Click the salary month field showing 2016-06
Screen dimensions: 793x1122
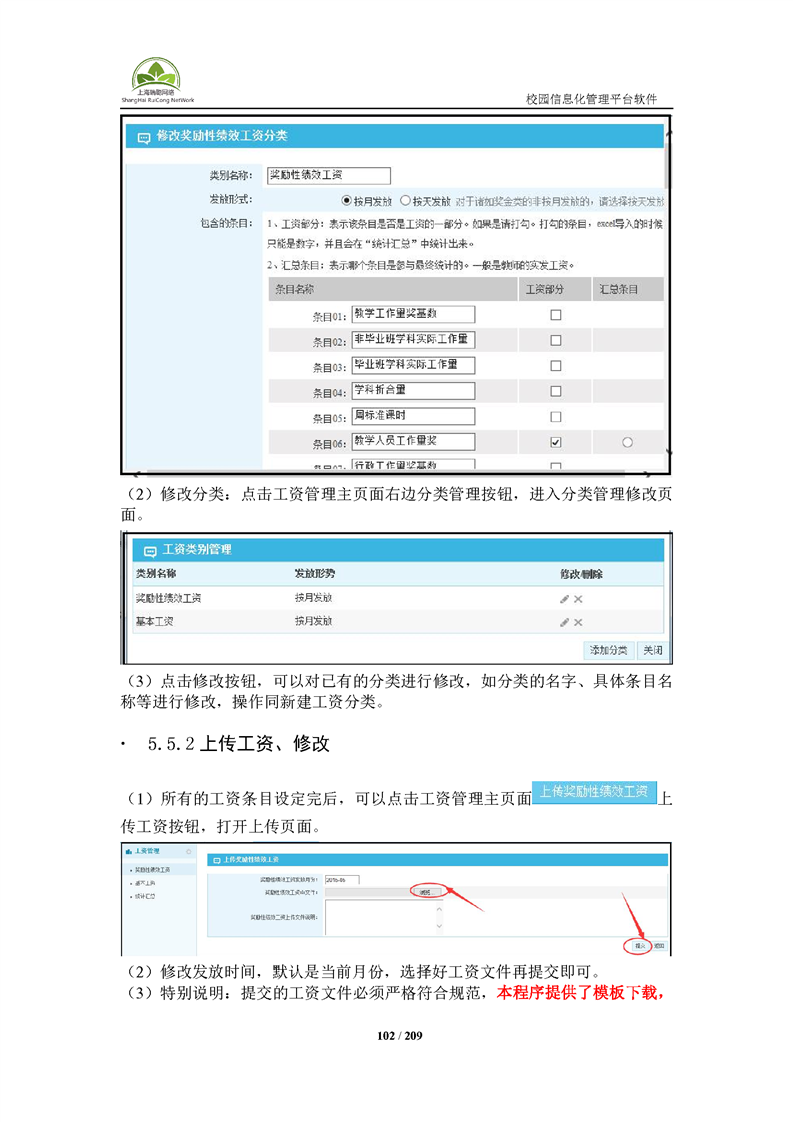click(x=342, y=879)
